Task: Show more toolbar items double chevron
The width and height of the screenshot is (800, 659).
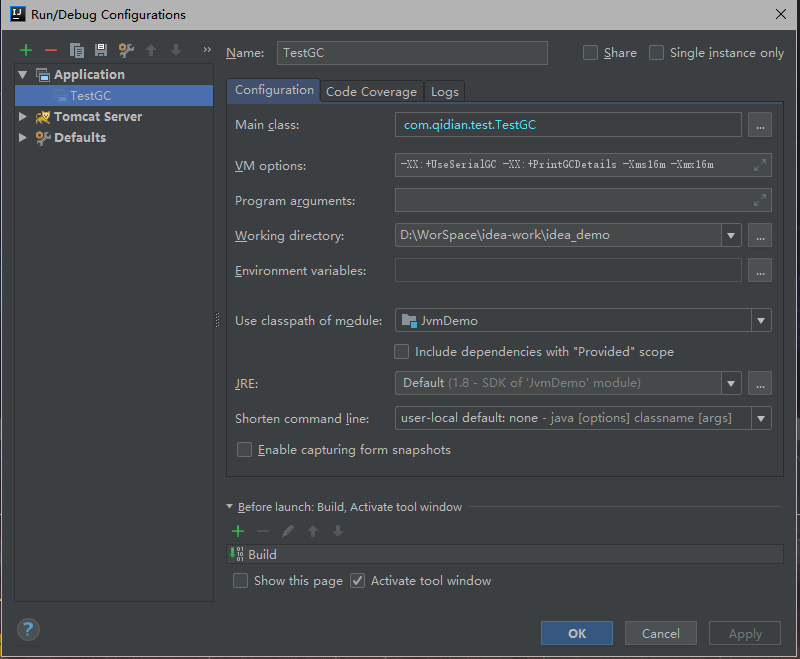Action: pos(207,49)
